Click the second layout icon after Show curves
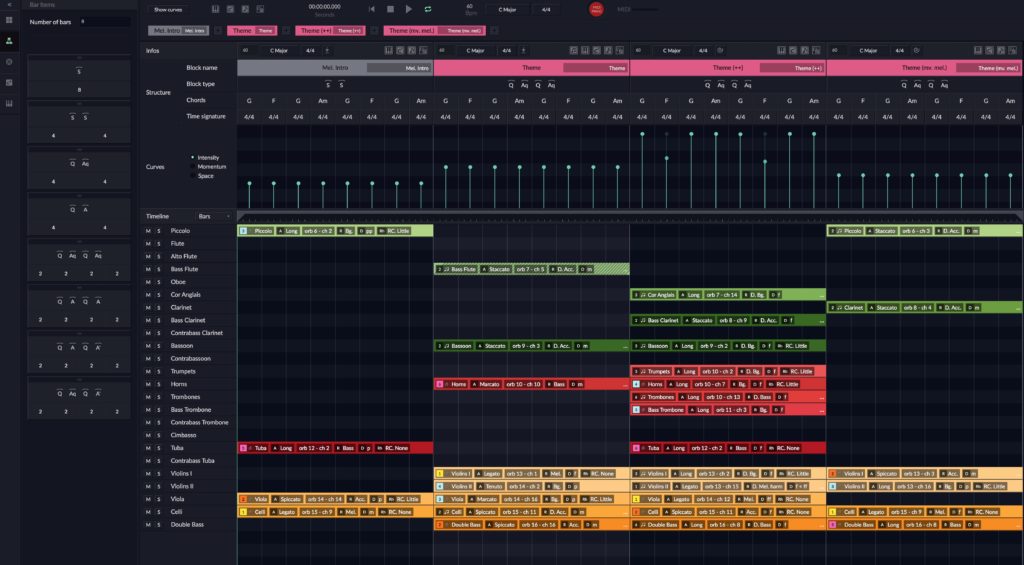 coord(231,9)
